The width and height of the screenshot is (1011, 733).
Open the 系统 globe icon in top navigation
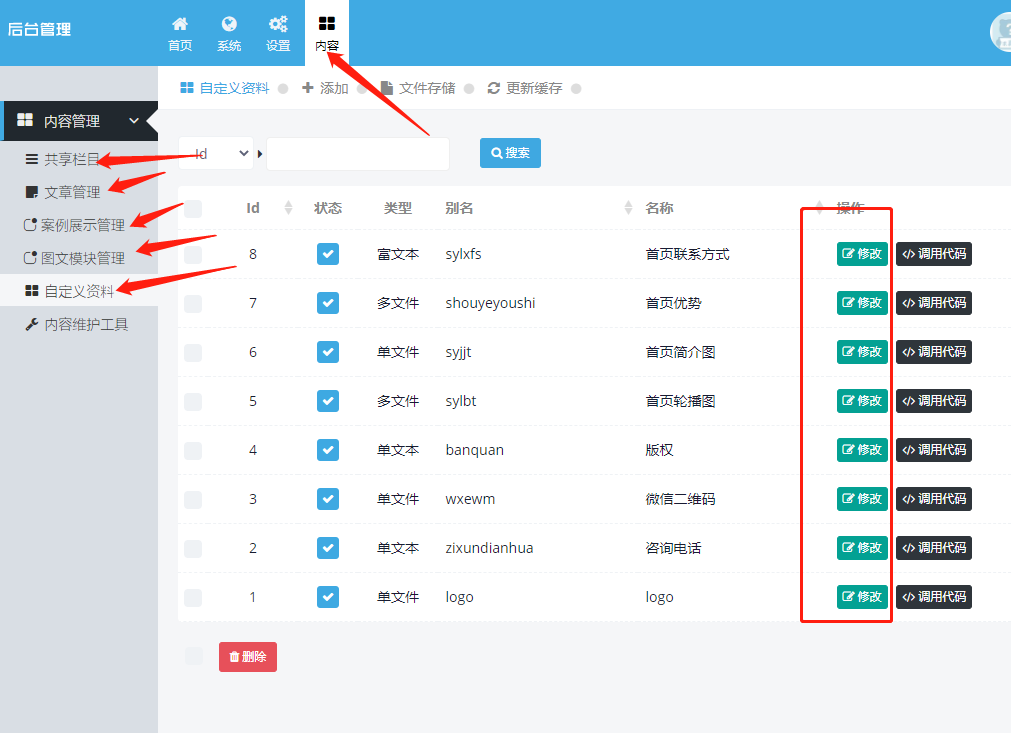229,34
